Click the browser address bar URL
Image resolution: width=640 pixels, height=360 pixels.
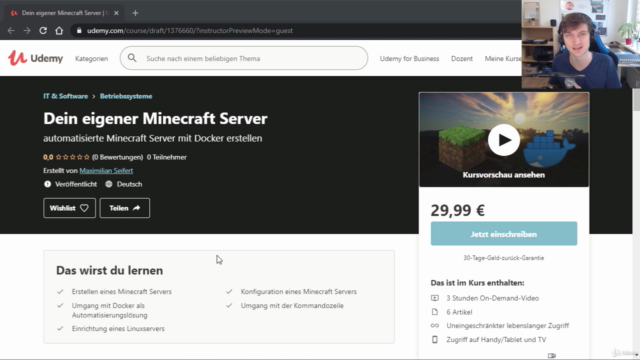[190, 31]
